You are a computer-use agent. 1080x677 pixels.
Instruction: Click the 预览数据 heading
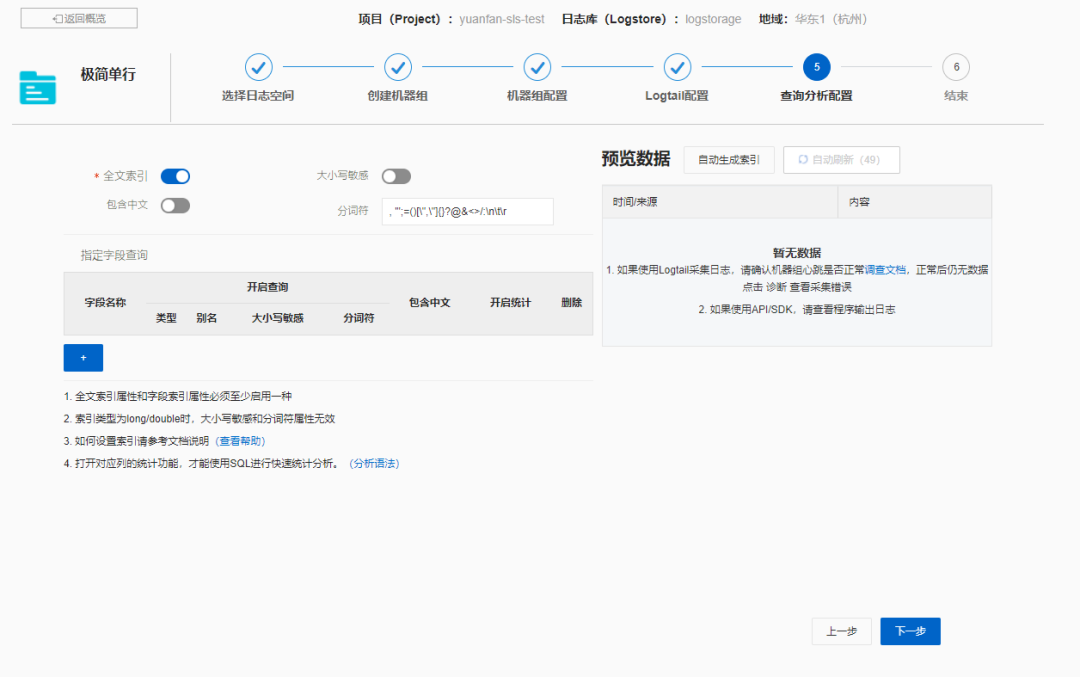(x=636, y=159)
